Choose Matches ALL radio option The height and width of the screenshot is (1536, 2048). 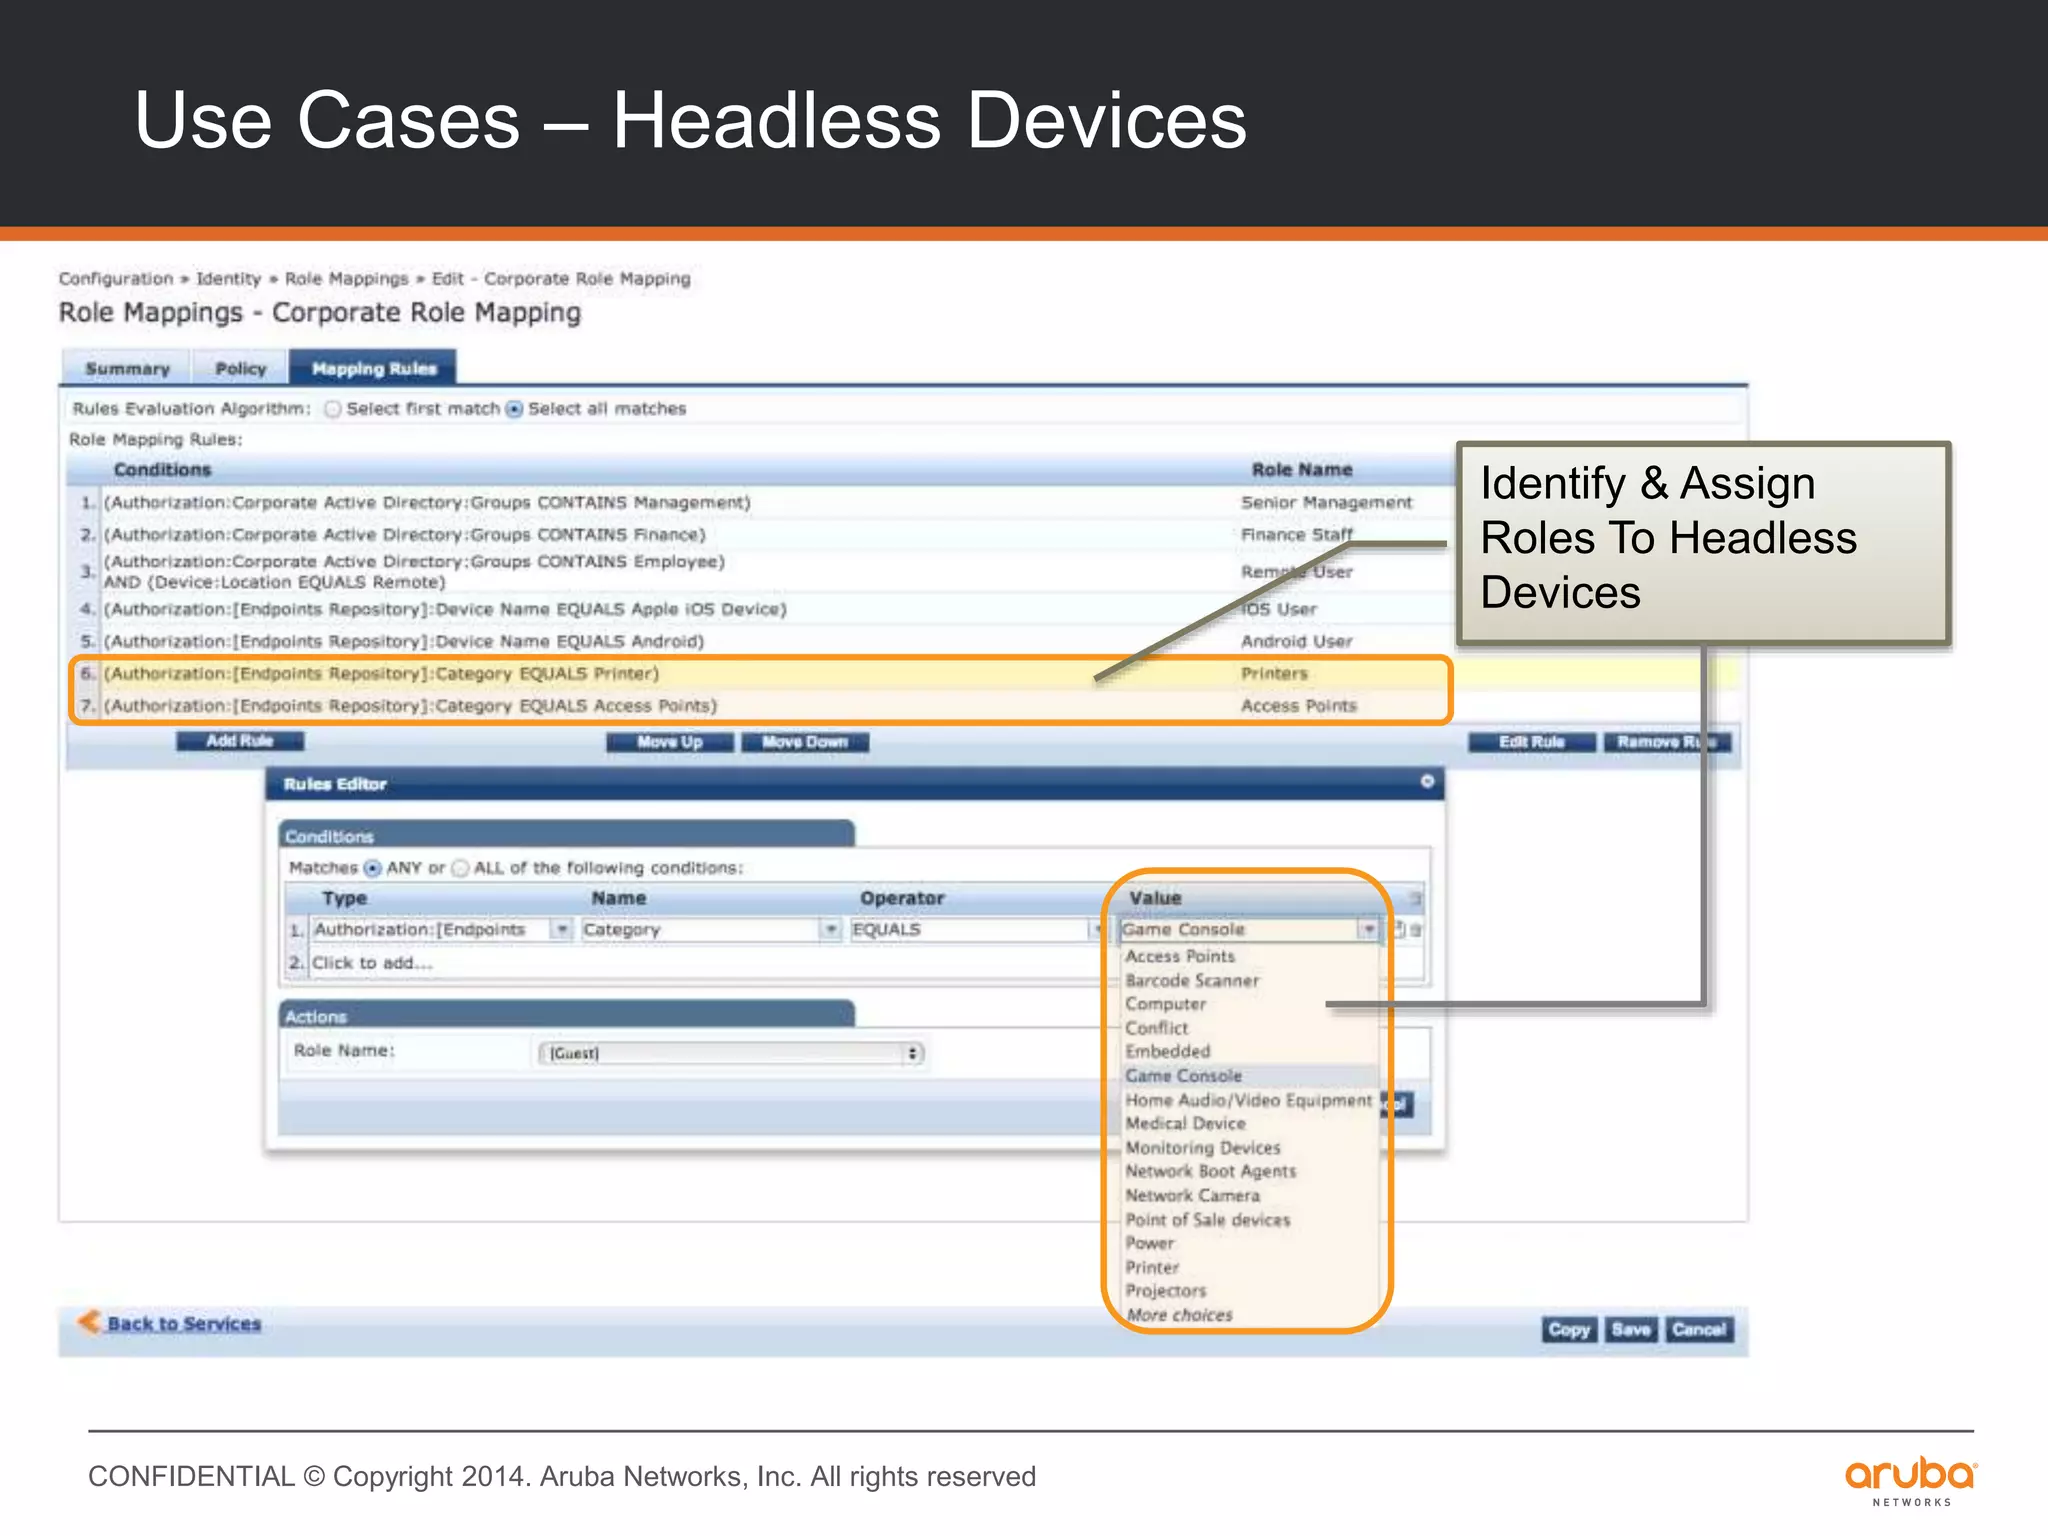click(x=460, y=868)
